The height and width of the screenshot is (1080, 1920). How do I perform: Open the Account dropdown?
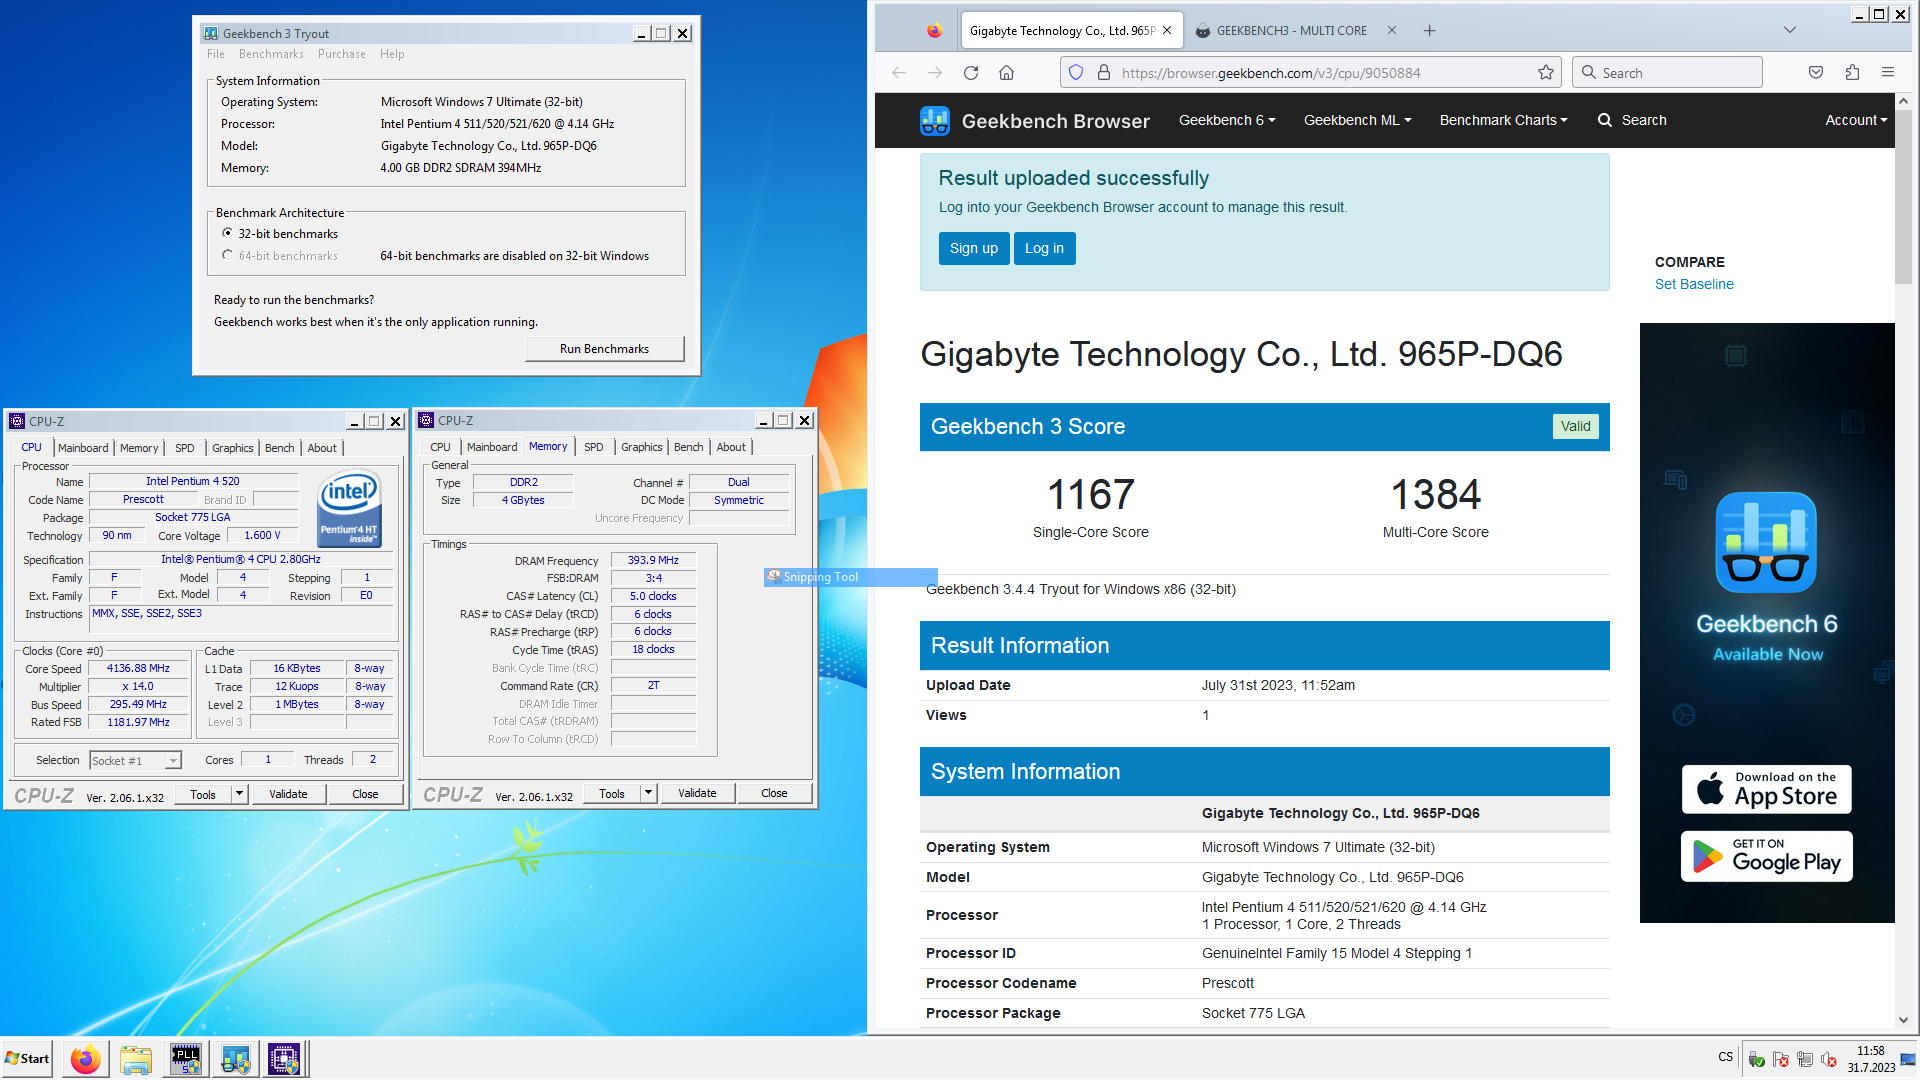coord(1856,120)
